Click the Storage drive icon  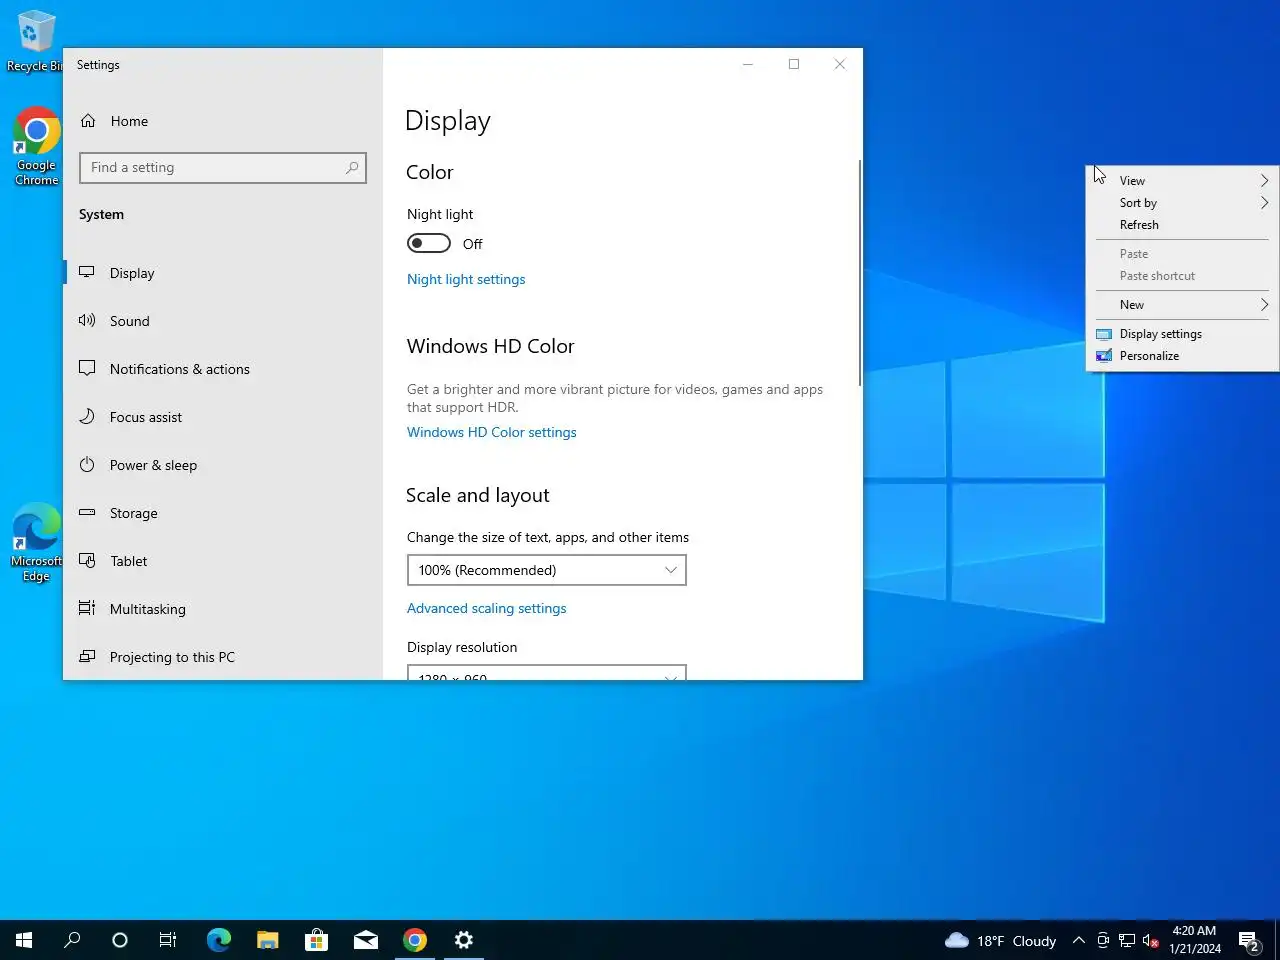[x=87, y=512]
